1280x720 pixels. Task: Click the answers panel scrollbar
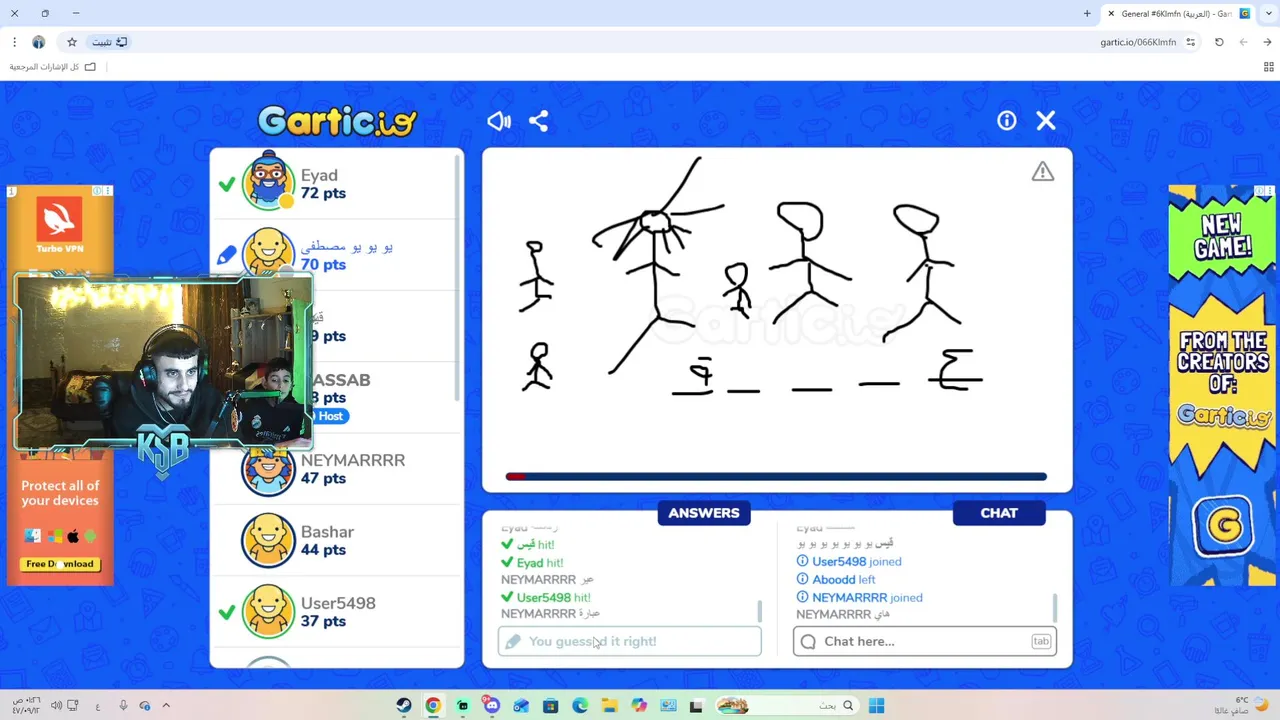coord(759,610)
